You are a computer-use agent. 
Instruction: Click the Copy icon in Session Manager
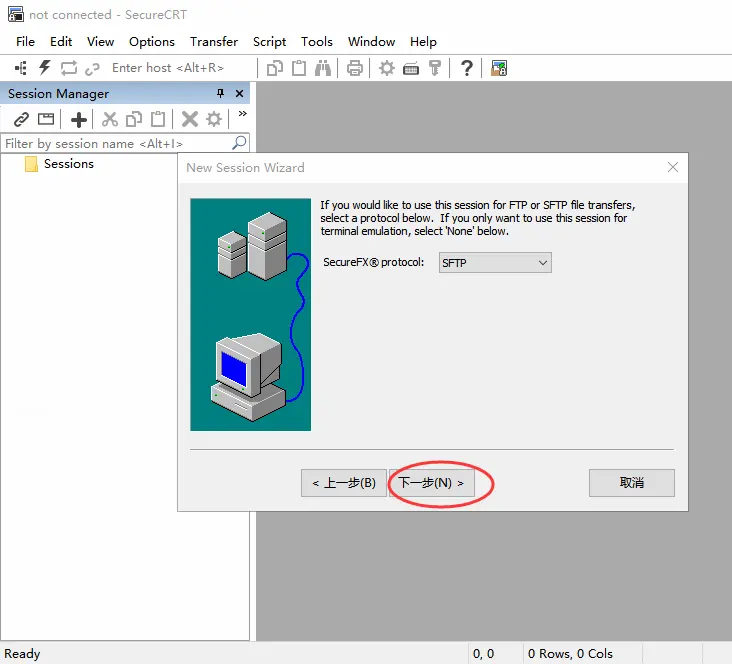coord(134,119)
